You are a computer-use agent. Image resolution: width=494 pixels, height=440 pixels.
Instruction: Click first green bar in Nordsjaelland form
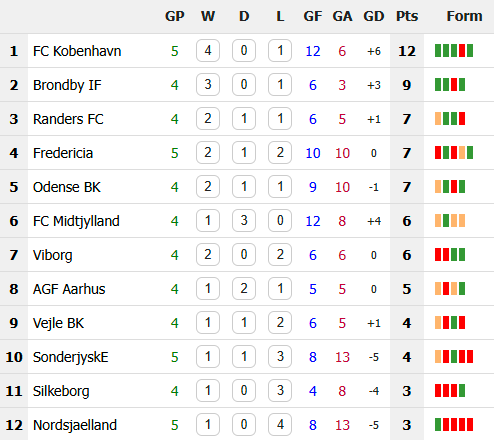click(438, 425)
